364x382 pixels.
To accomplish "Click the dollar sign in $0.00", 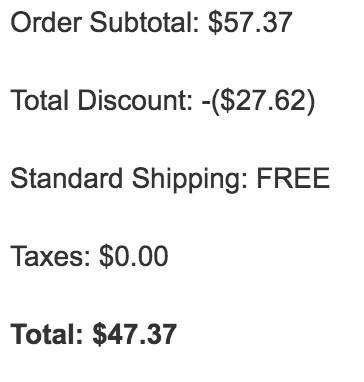I will (106, 256).
